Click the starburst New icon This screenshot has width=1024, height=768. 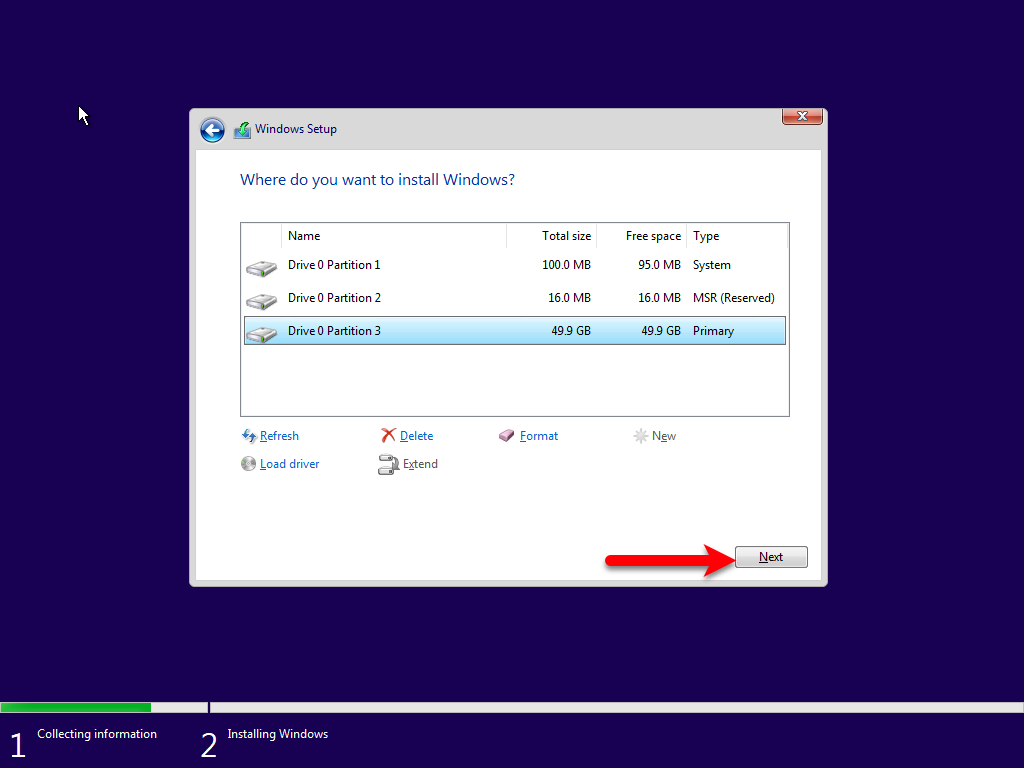point(641,436)
